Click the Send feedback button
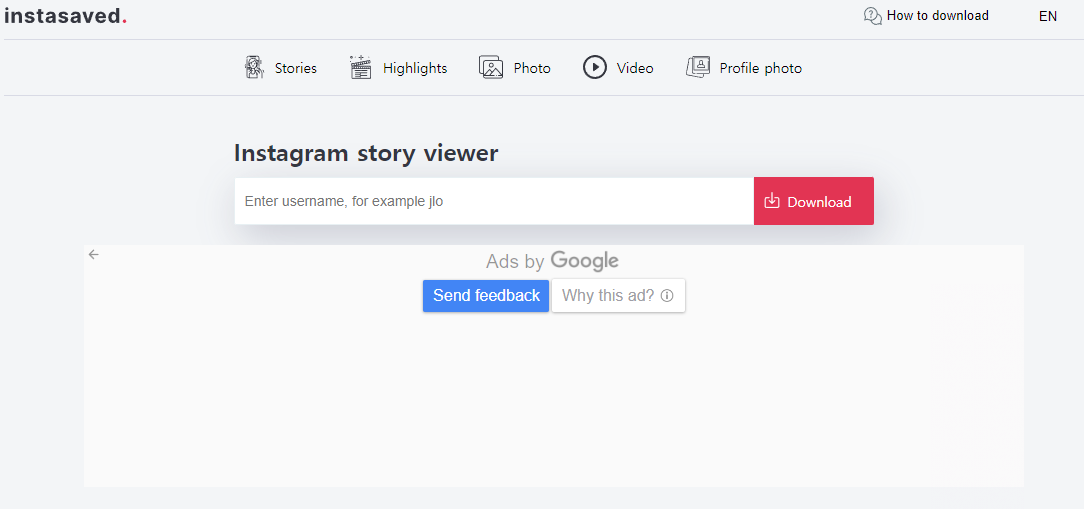 click(486, 296)
